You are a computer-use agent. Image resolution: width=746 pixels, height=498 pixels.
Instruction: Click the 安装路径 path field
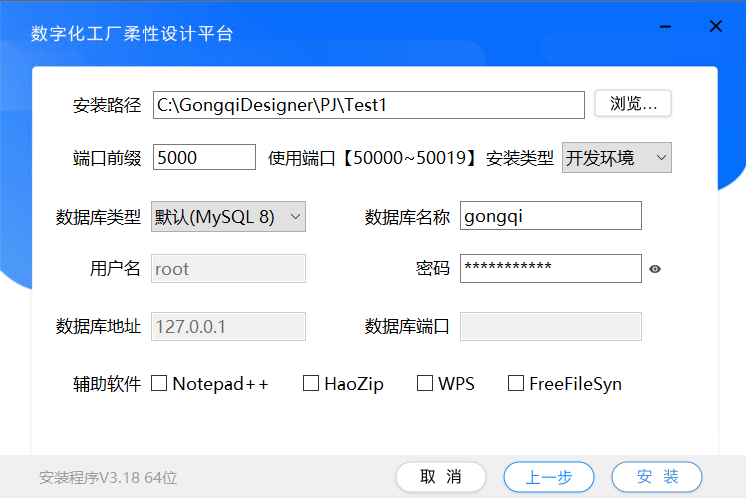(x=368, y=105)
